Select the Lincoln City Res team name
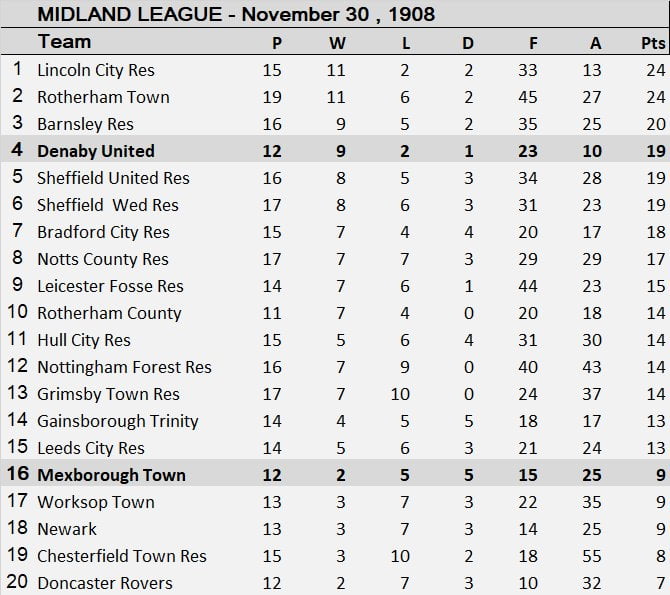The width and height of the screenshot is (670, 595). click(96, 70)
